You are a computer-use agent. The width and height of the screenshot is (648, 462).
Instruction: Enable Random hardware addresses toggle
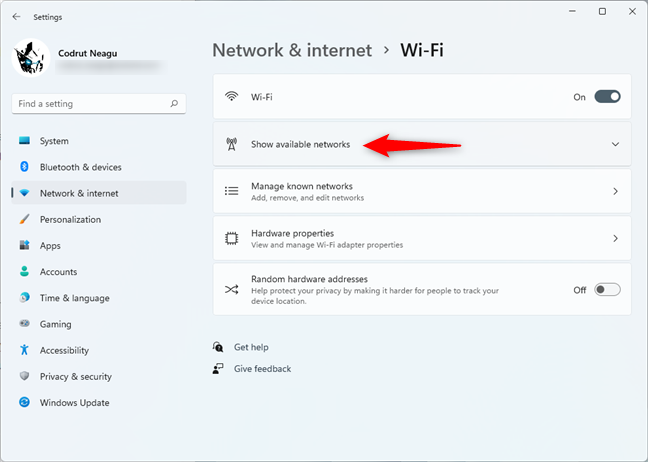(607, 290)
